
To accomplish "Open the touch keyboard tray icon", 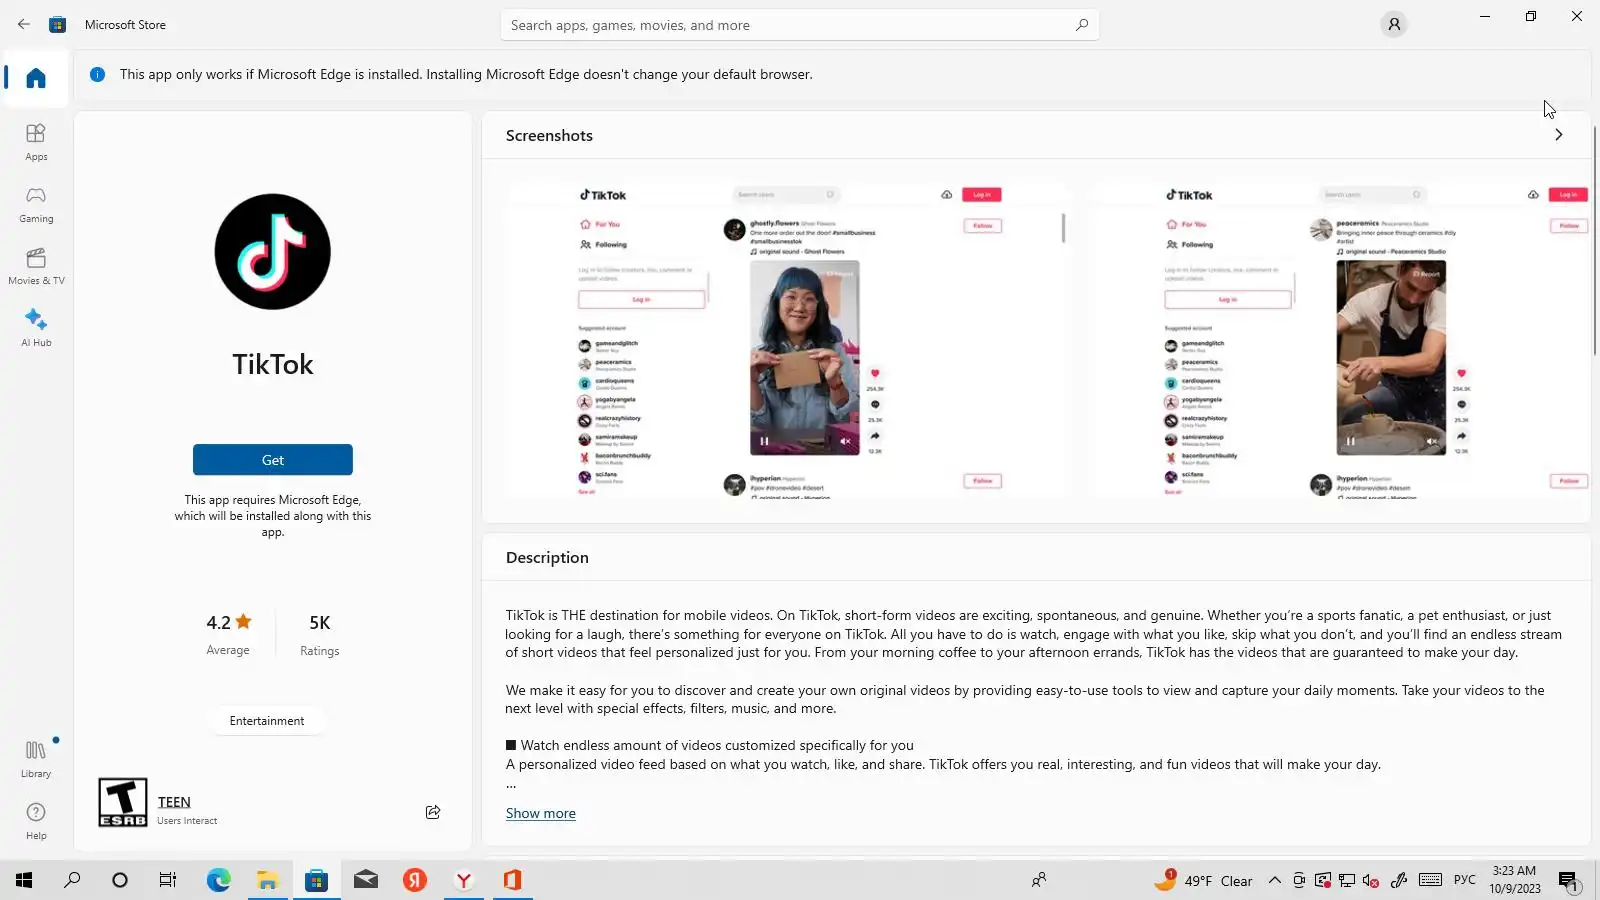I will (x=1430, y=880).
